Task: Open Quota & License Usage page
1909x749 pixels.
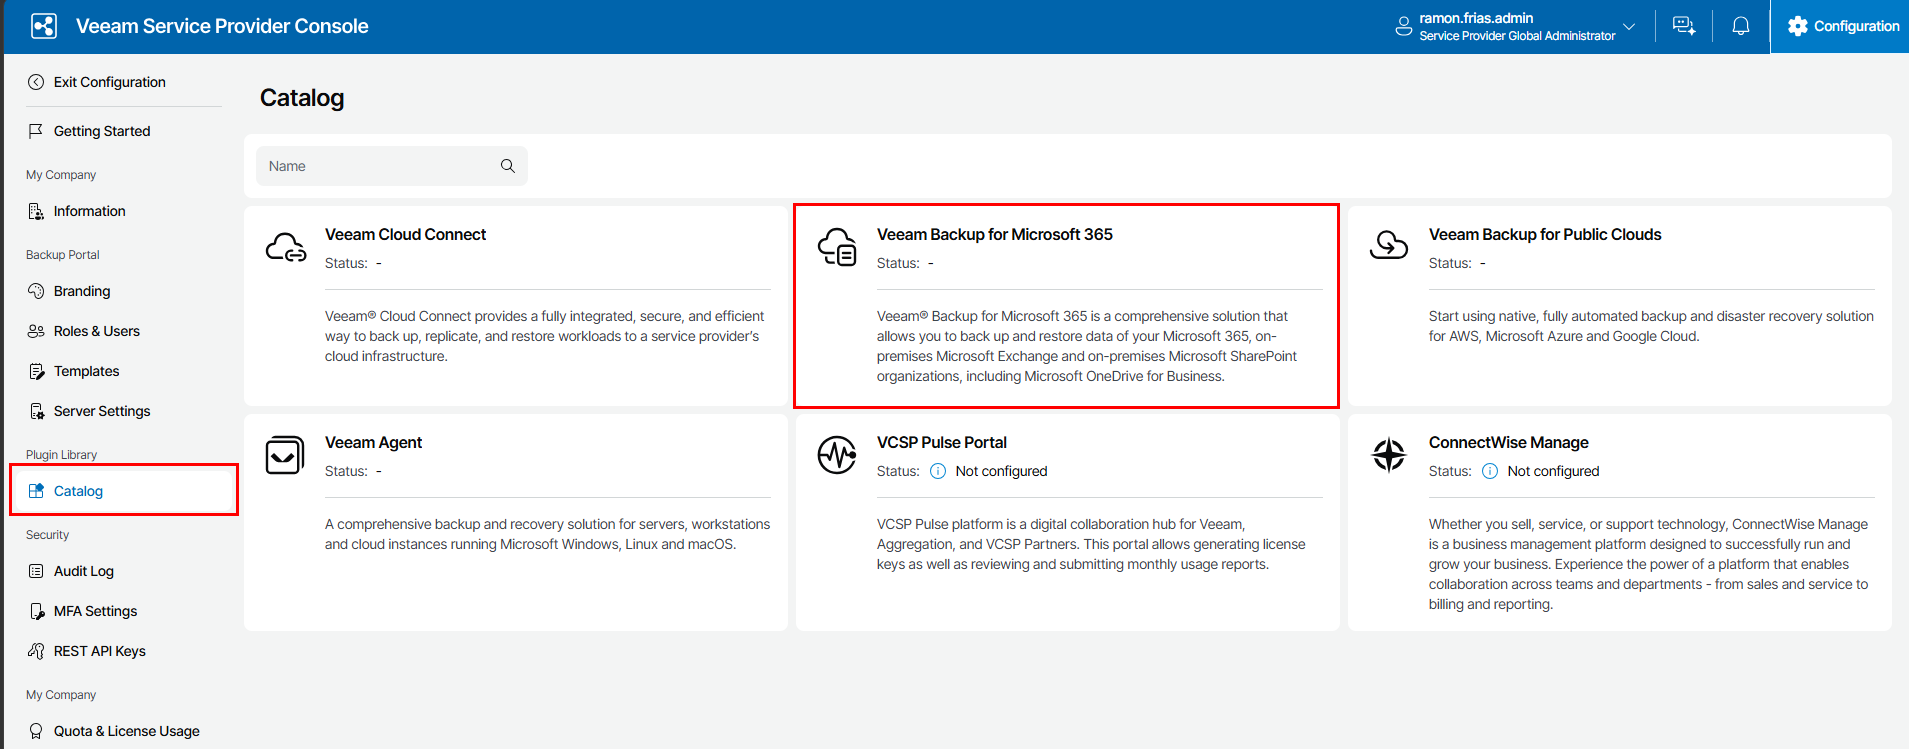Action: (127, 731)
